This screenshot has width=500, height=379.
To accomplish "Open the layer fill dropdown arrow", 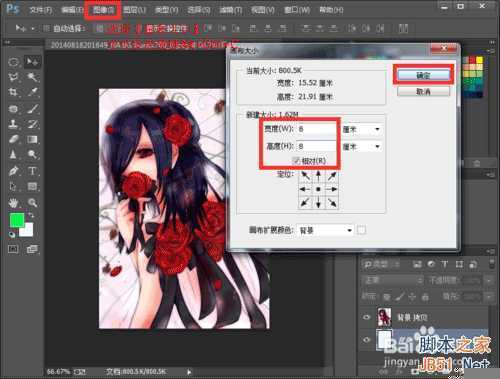I will tap(489, 296).
